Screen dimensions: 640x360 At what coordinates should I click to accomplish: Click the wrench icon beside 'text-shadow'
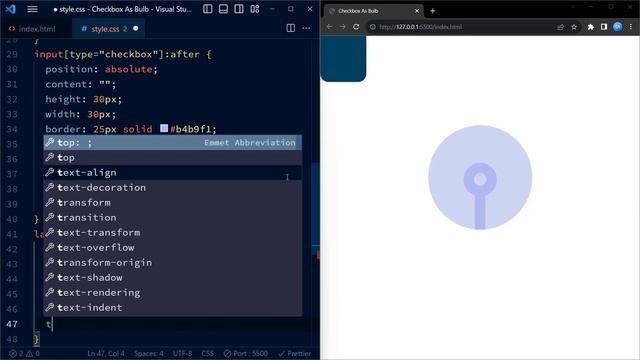[50, 278]
